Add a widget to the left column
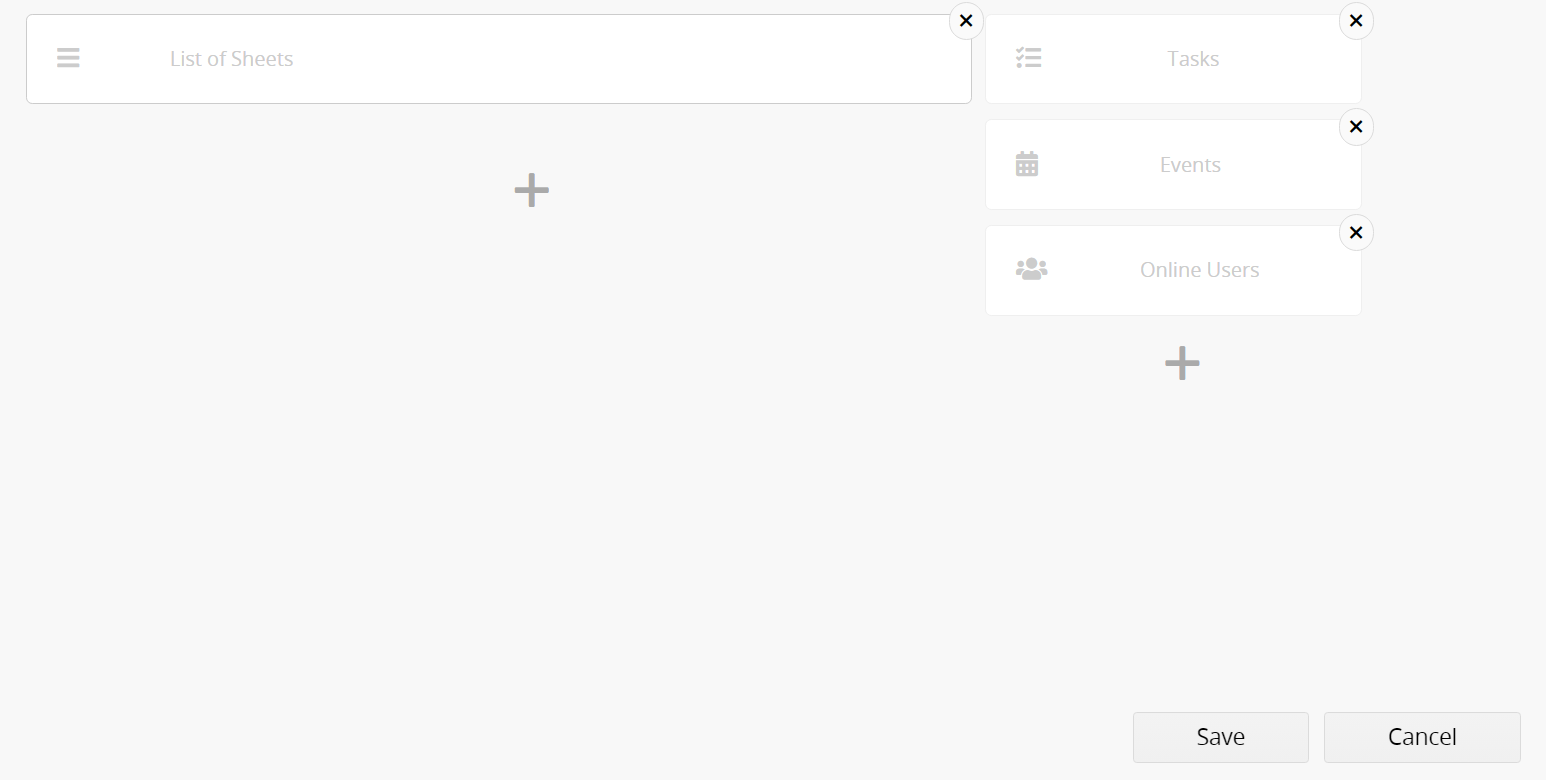 click(532, 189)
